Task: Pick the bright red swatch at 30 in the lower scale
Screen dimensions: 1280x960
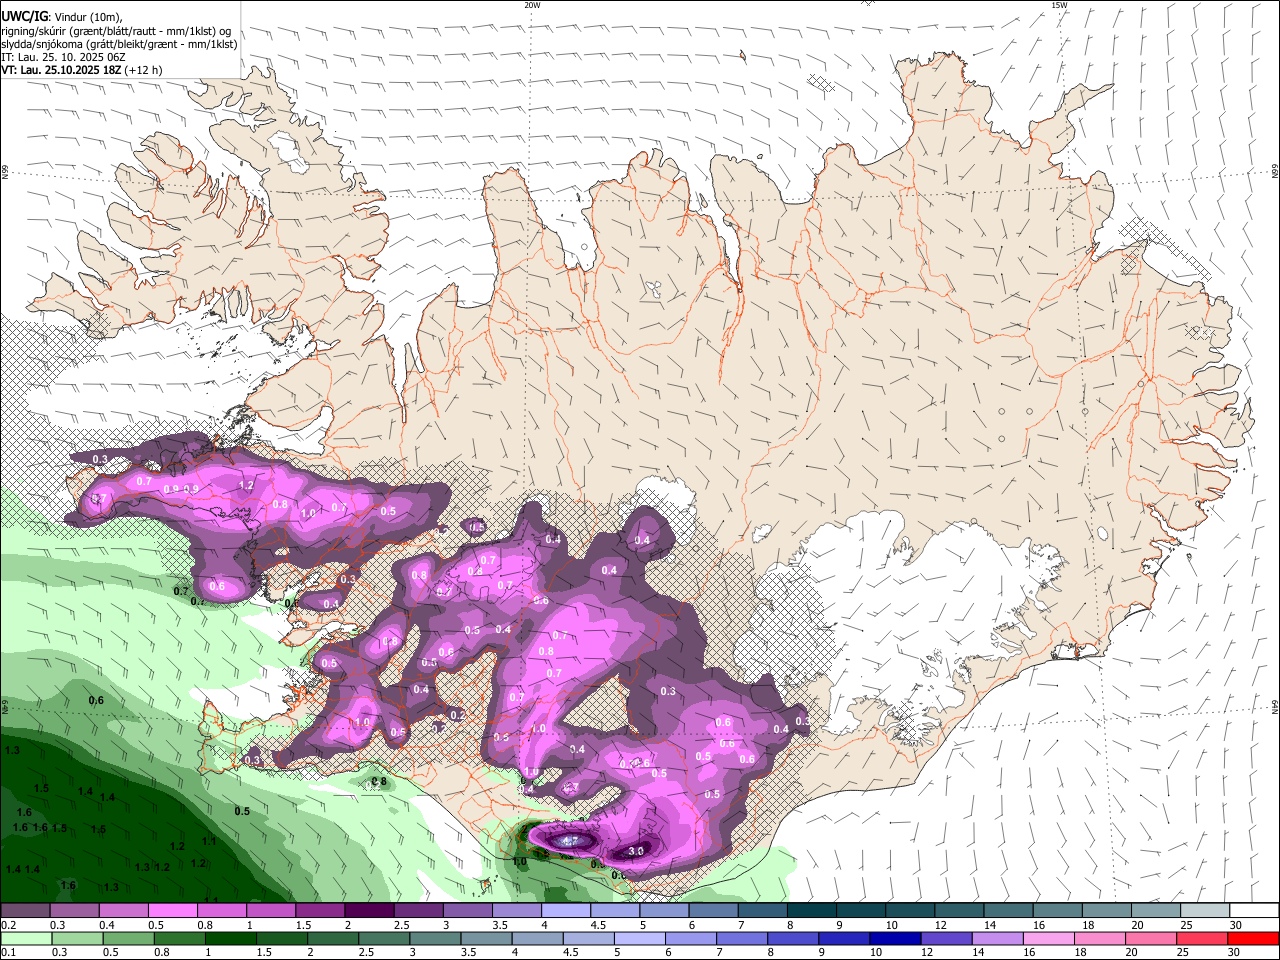Action: point(1253,939)
